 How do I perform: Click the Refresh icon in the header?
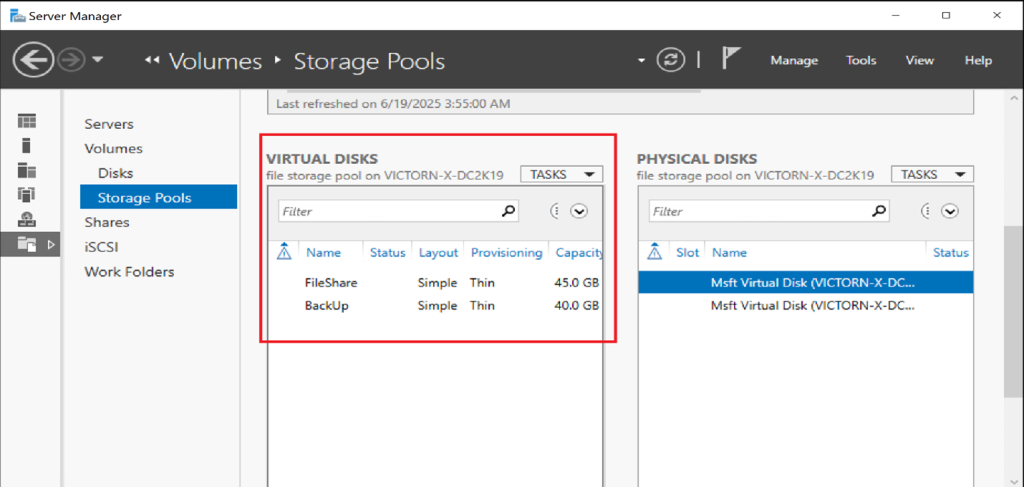pos(670,60)
